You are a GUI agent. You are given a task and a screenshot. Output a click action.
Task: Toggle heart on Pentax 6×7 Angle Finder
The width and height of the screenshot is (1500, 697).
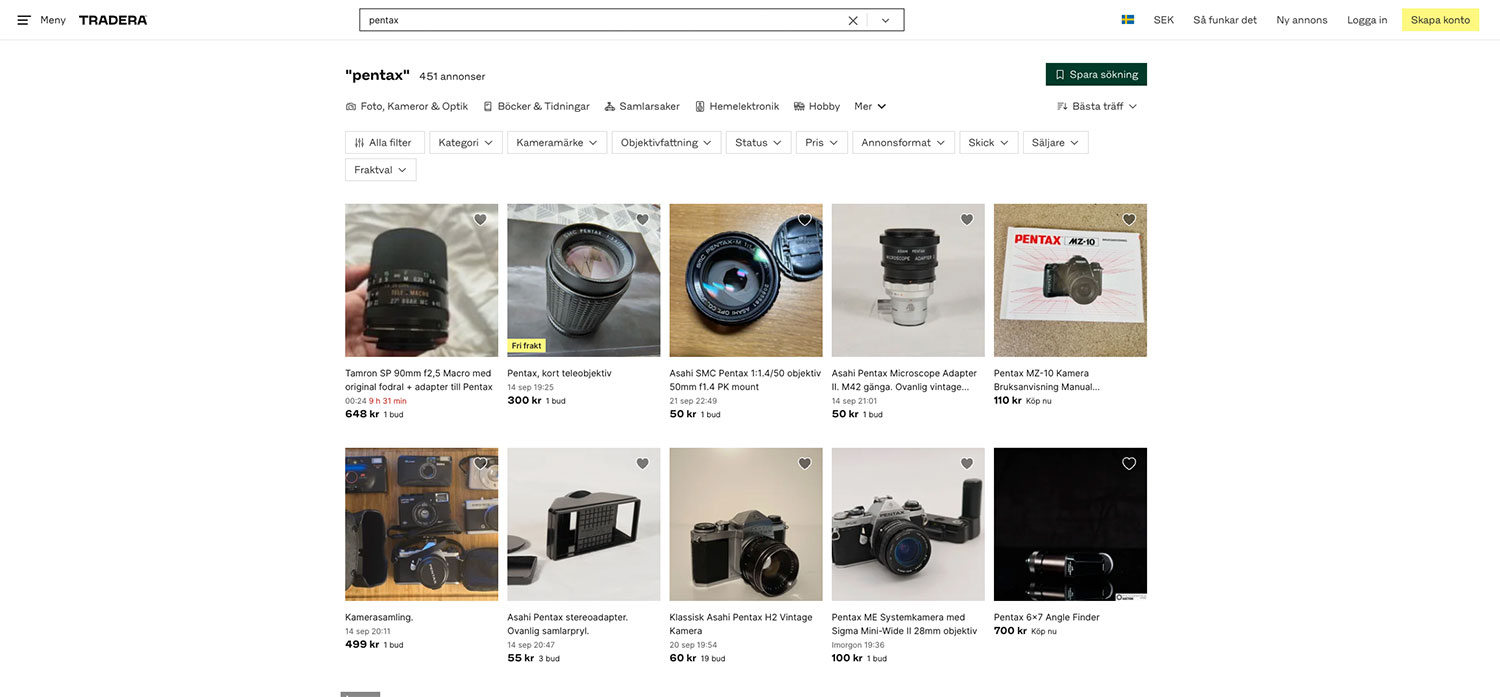(x=1129, y=464)
